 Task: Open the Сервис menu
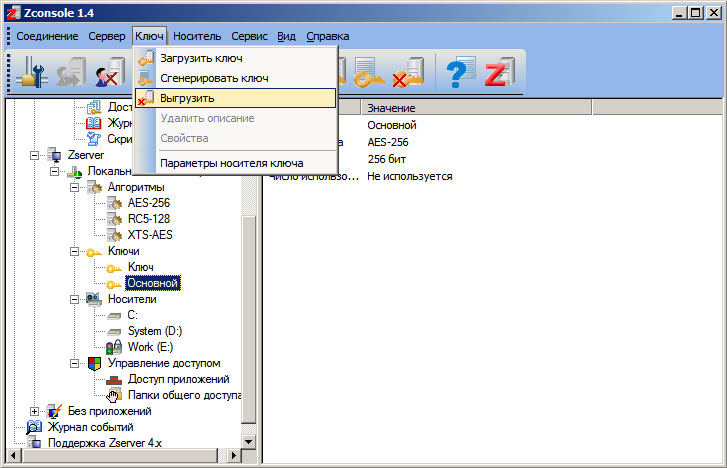pyautogui.click(x=249, y=36)
